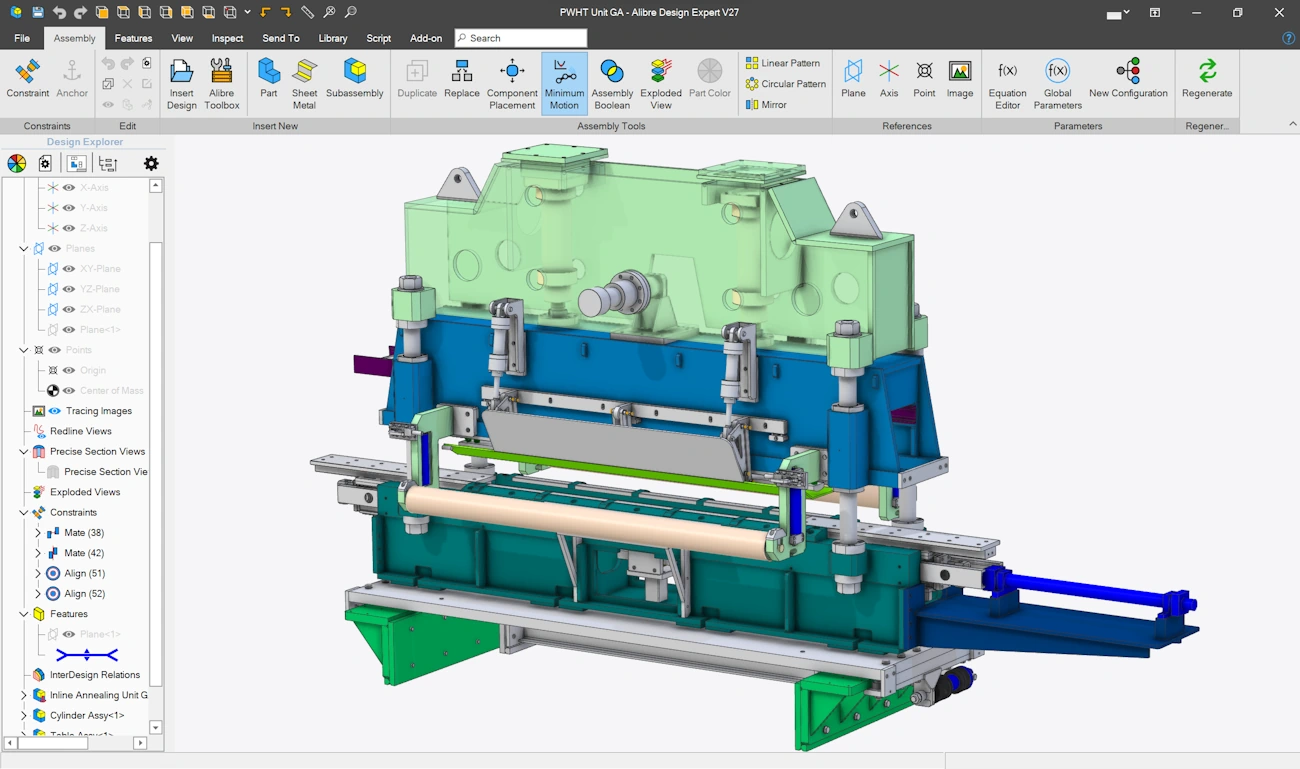Switch to the Features tab

click(x=133, y=38)
